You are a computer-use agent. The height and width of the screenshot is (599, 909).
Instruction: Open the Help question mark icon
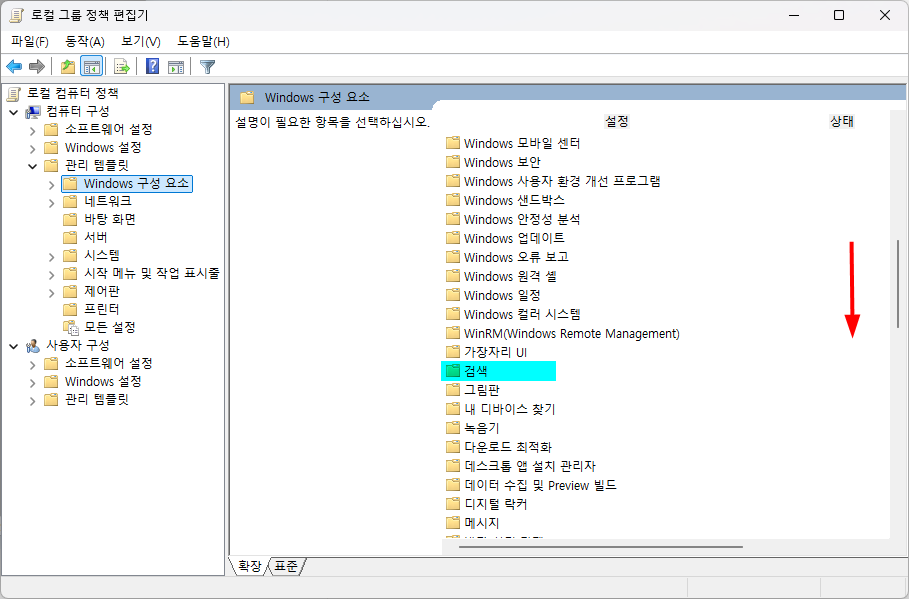click(152, 66)
